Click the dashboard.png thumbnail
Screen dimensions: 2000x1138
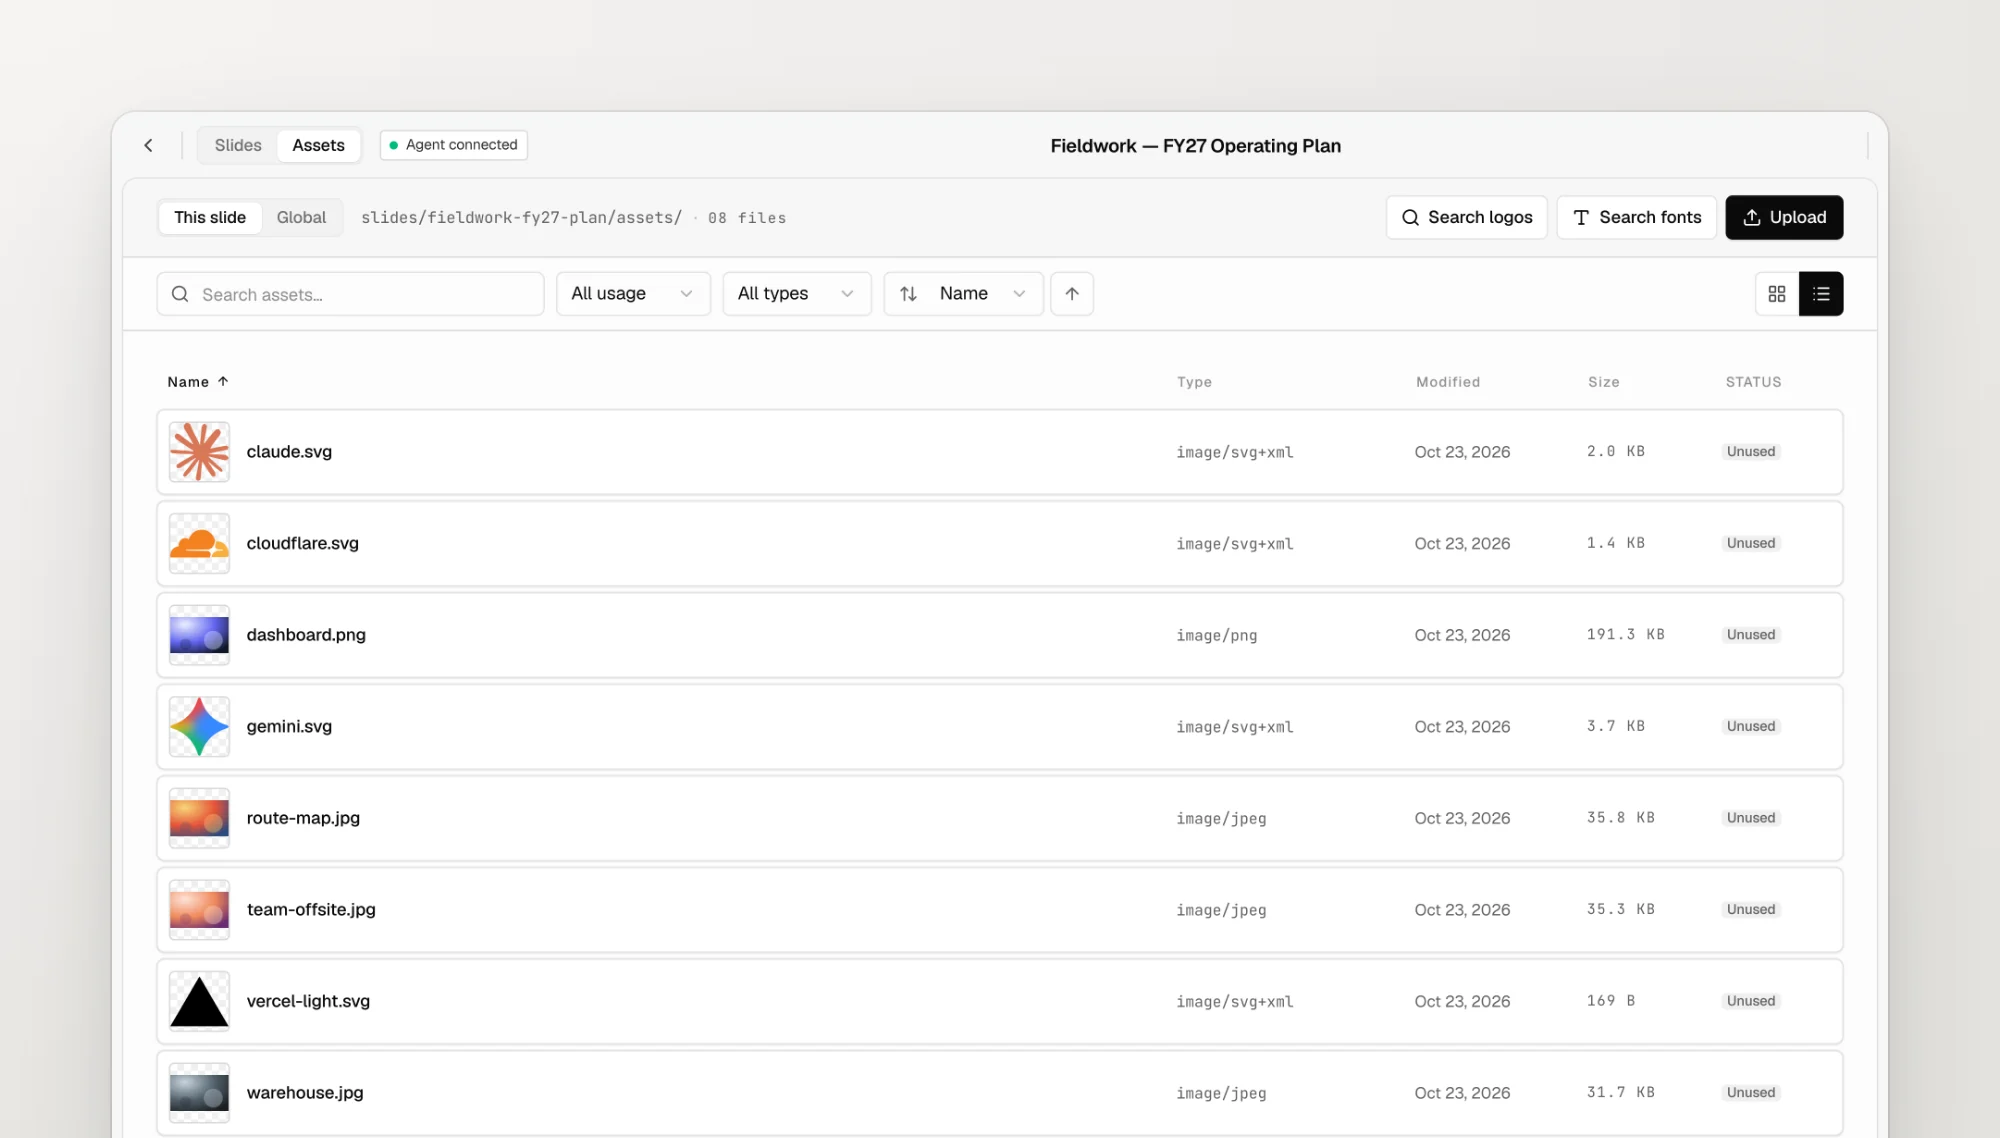pos(199,635)
